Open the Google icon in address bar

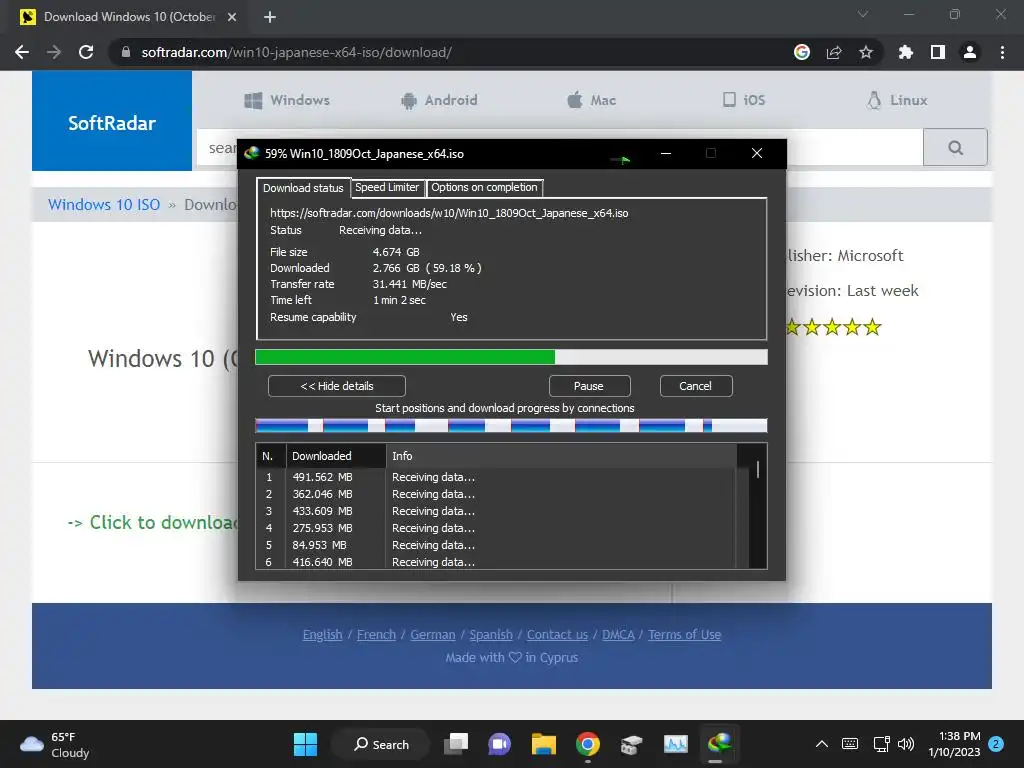802,52
